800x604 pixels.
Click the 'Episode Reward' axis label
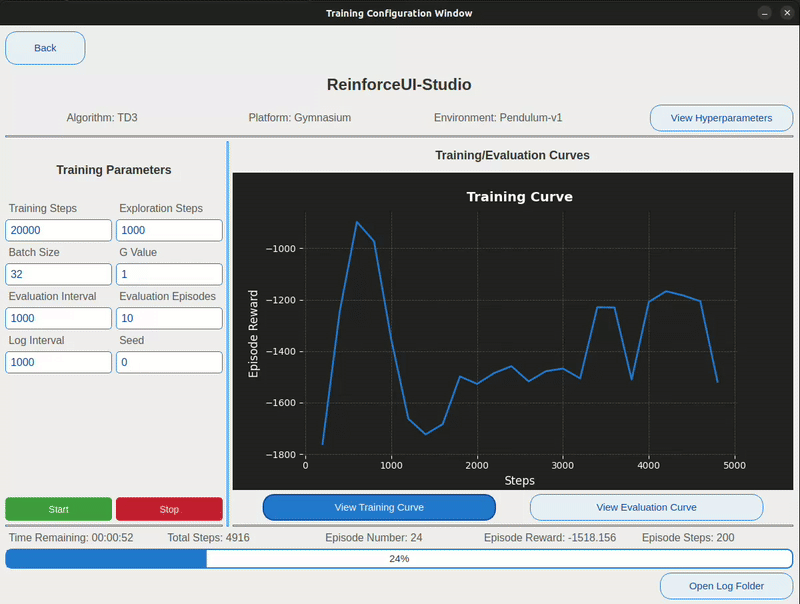253,334
